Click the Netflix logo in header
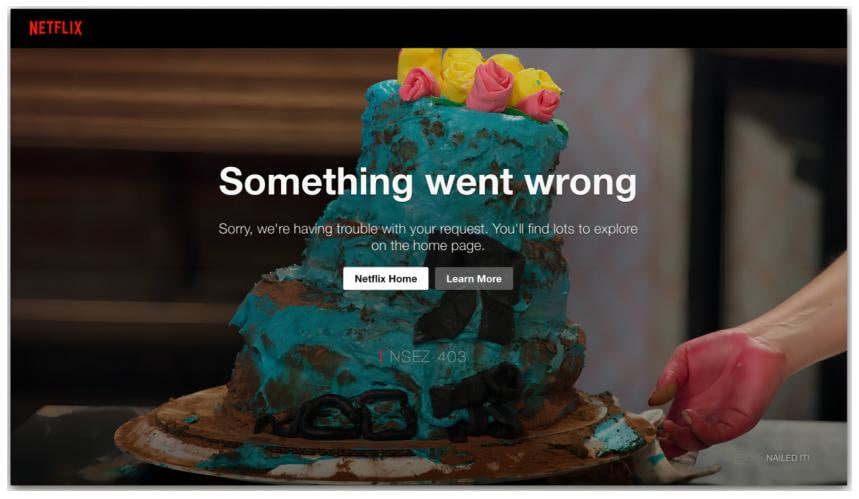 tap(55, 28)
